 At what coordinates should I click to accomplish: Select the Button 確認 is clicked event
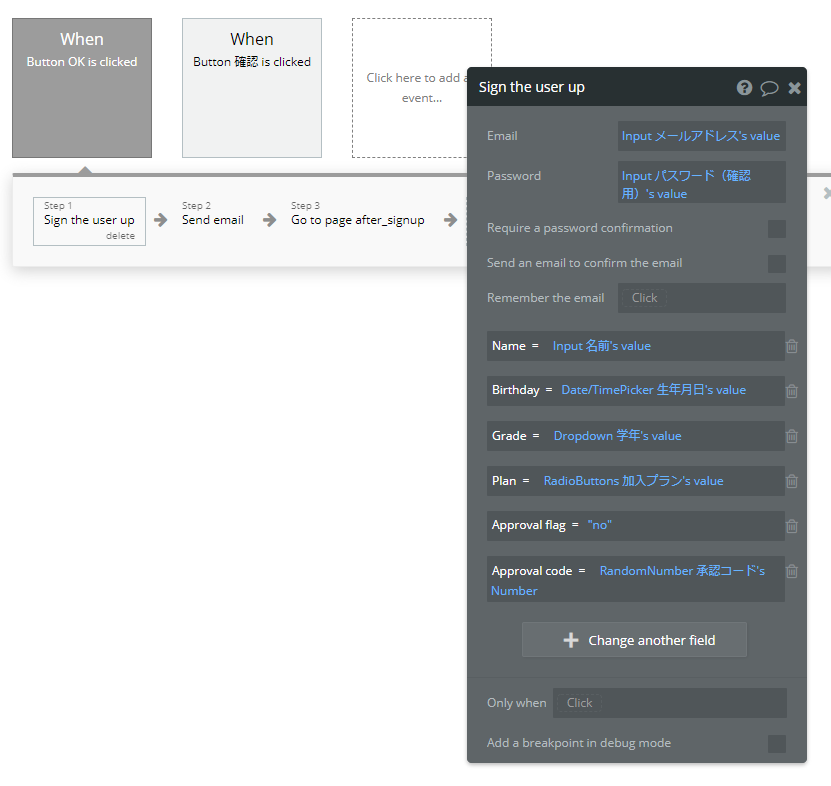coord(252,88)
